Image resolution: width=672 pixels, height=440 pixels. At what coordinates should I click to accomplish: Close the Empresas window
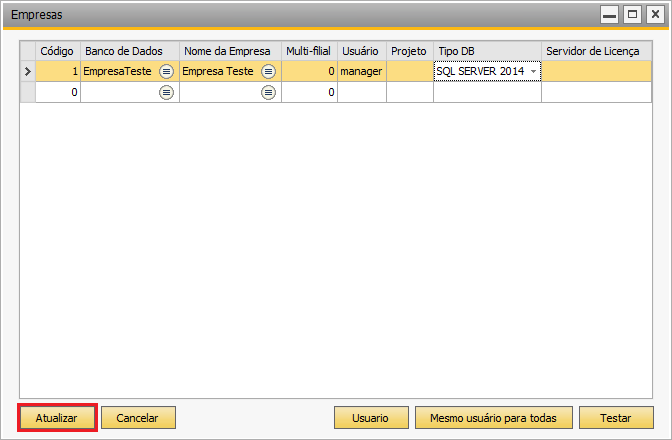click(655, 15)
